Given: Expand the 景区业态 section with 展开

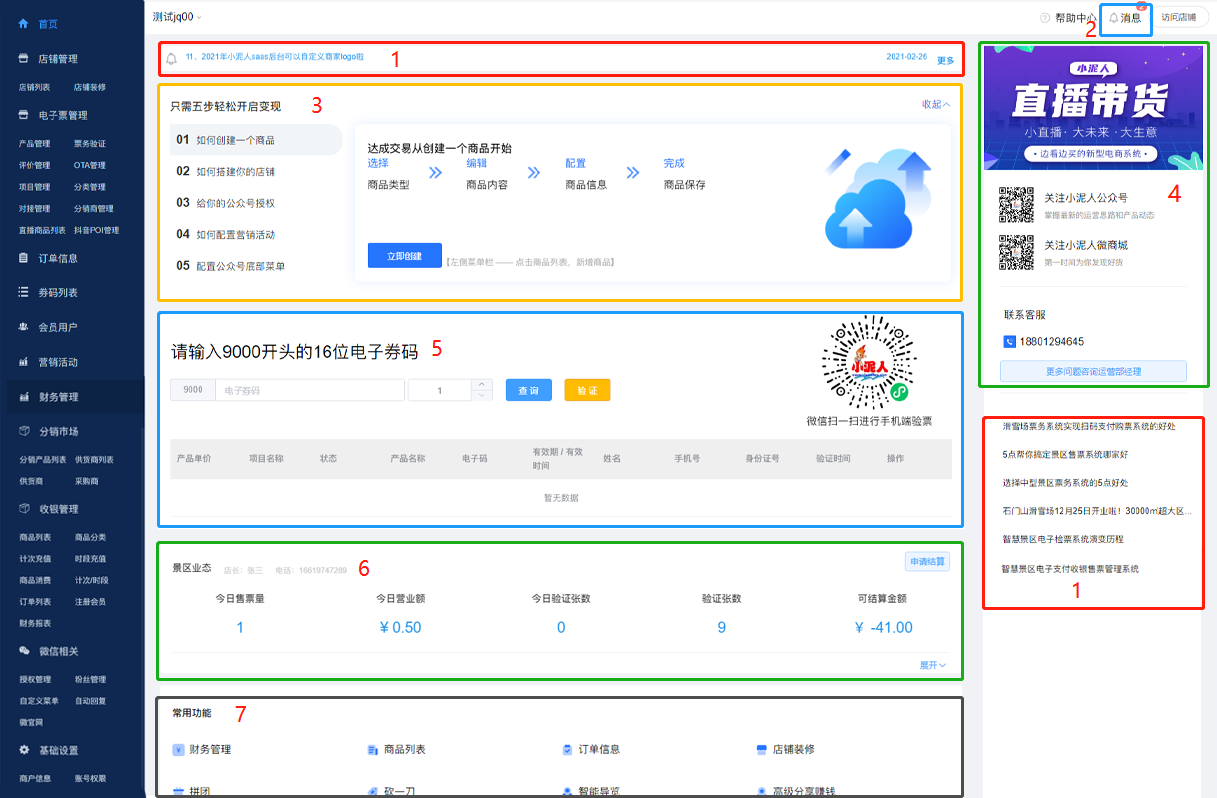Looking at the screenshot, I should tap(932, 665).
